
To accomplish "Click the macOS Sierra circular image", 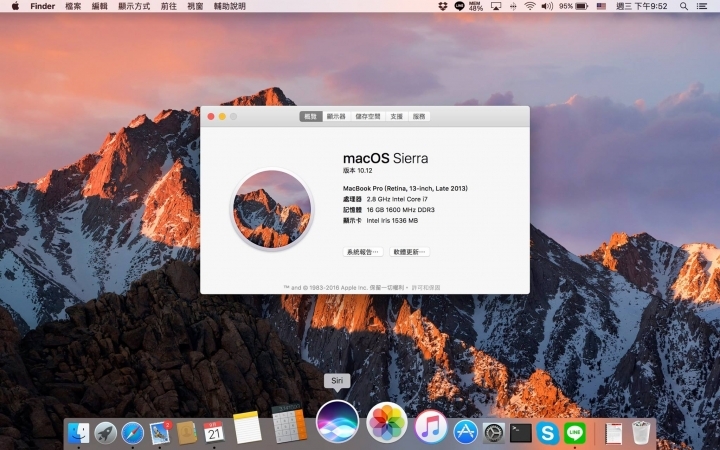I will pyautogui.click(x=272, y=209).
